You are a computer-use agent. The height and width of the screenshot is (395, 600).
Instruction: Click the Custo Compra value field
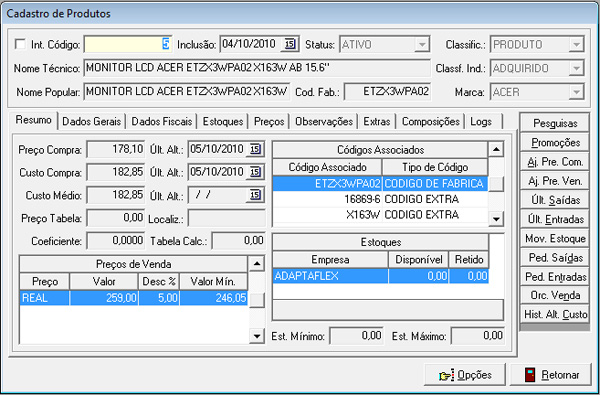coord(116,172)
